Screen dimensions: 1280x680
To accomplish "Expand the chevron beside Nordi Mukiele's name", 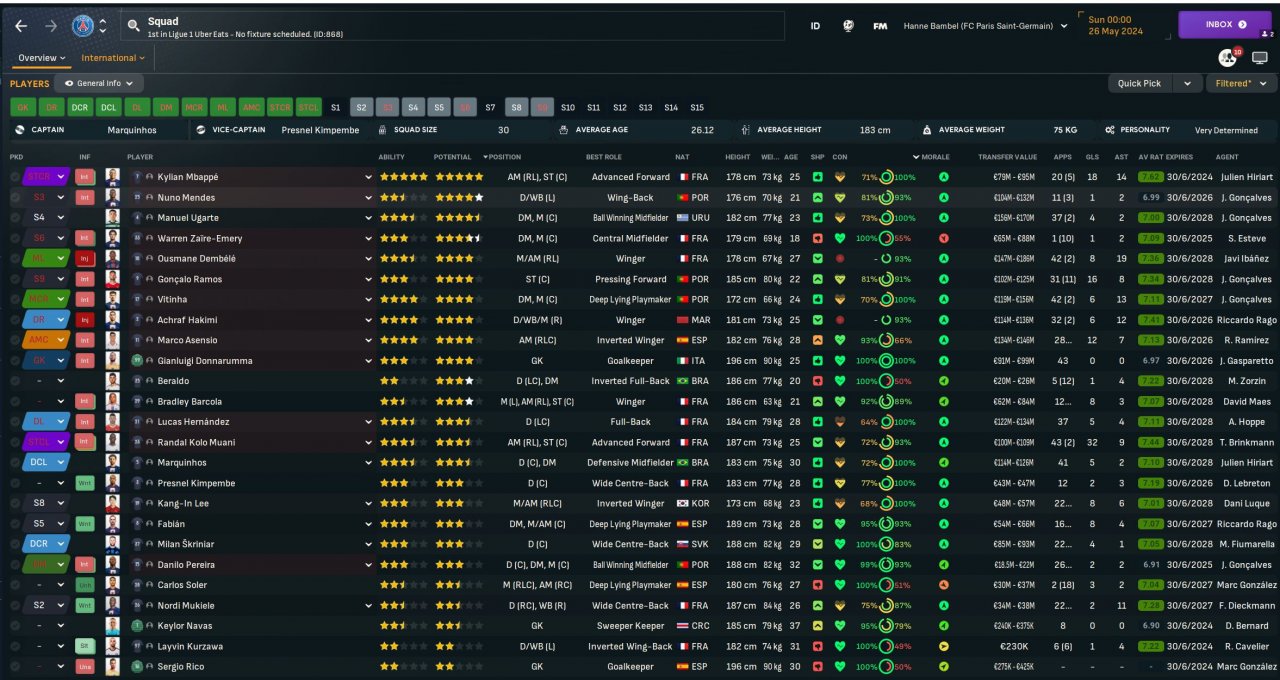I will click(x=368, y=606).
